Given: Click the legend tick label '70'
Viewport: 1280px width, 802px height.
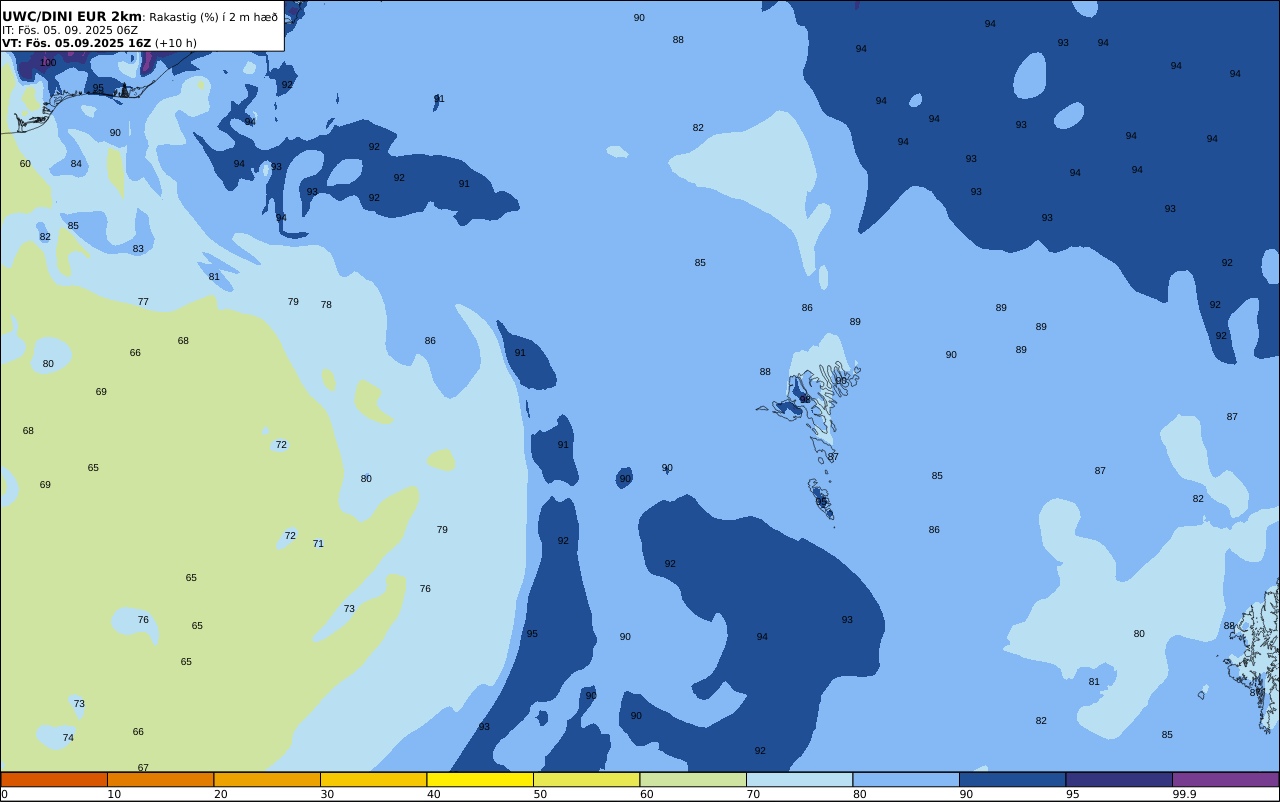Looking at the screenshot, I should 753,794.
